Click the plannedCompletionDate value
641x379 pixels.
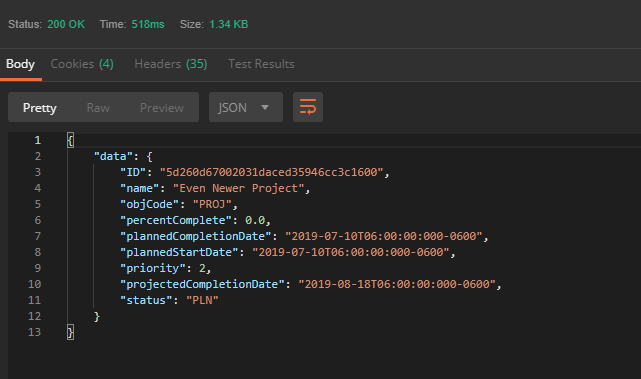(383, 236)
